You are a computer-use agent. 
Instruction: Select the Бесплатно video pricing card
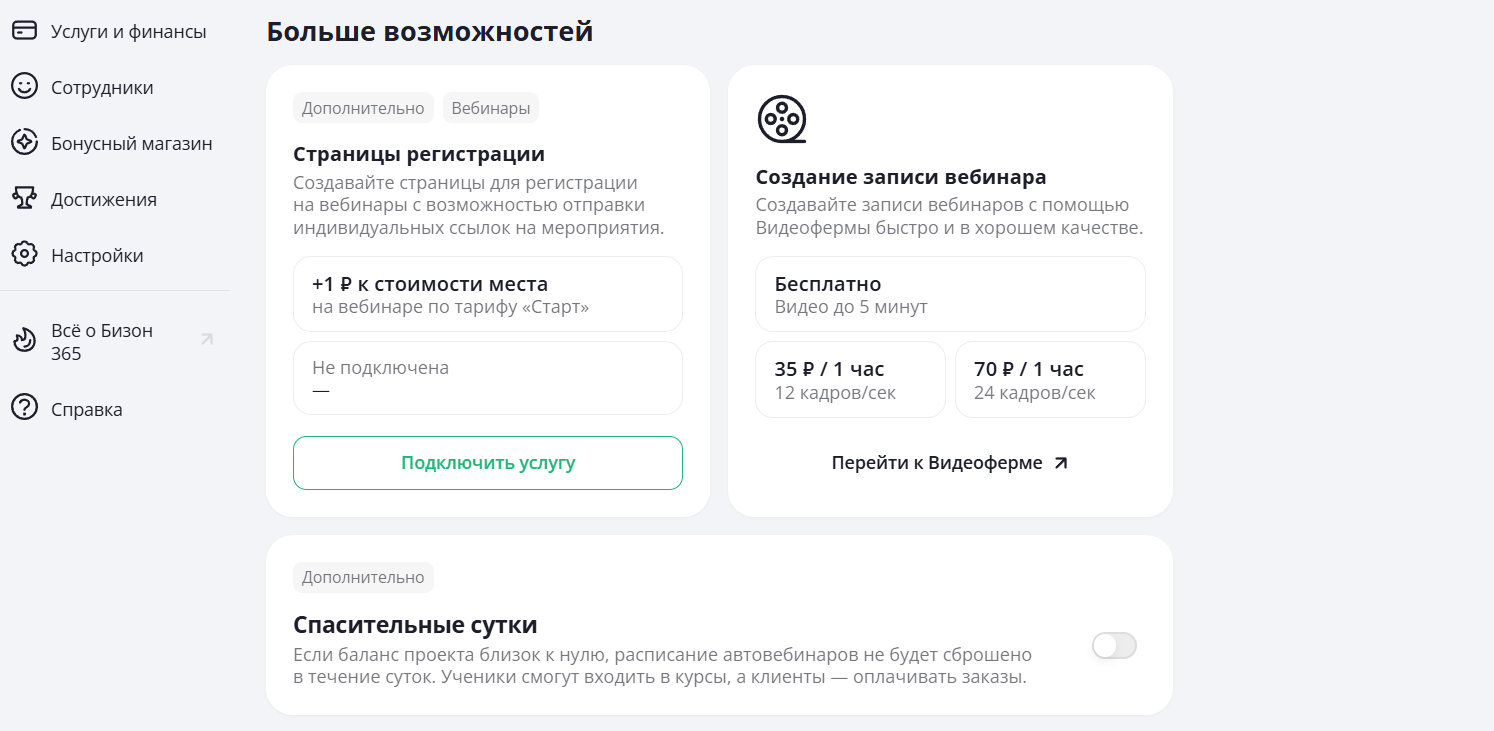tap(949, 294)
